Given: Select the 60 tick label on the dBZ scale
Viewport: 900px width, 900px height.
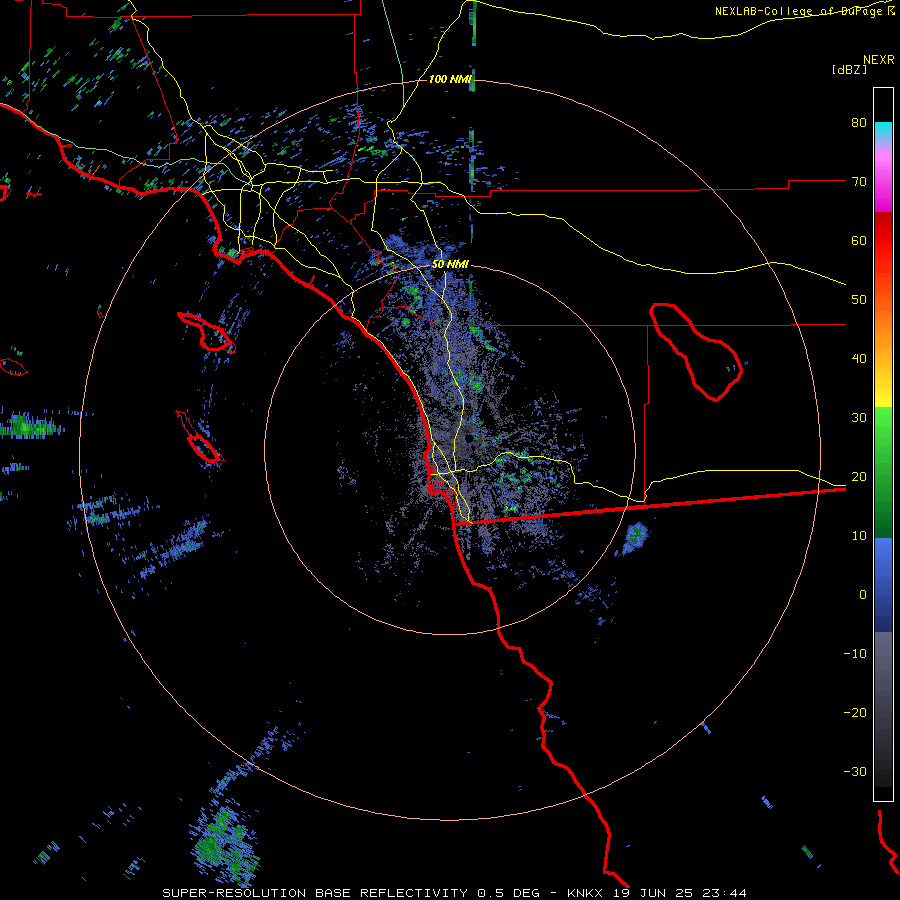Looking at the screenshot, I should coord(859,241).
